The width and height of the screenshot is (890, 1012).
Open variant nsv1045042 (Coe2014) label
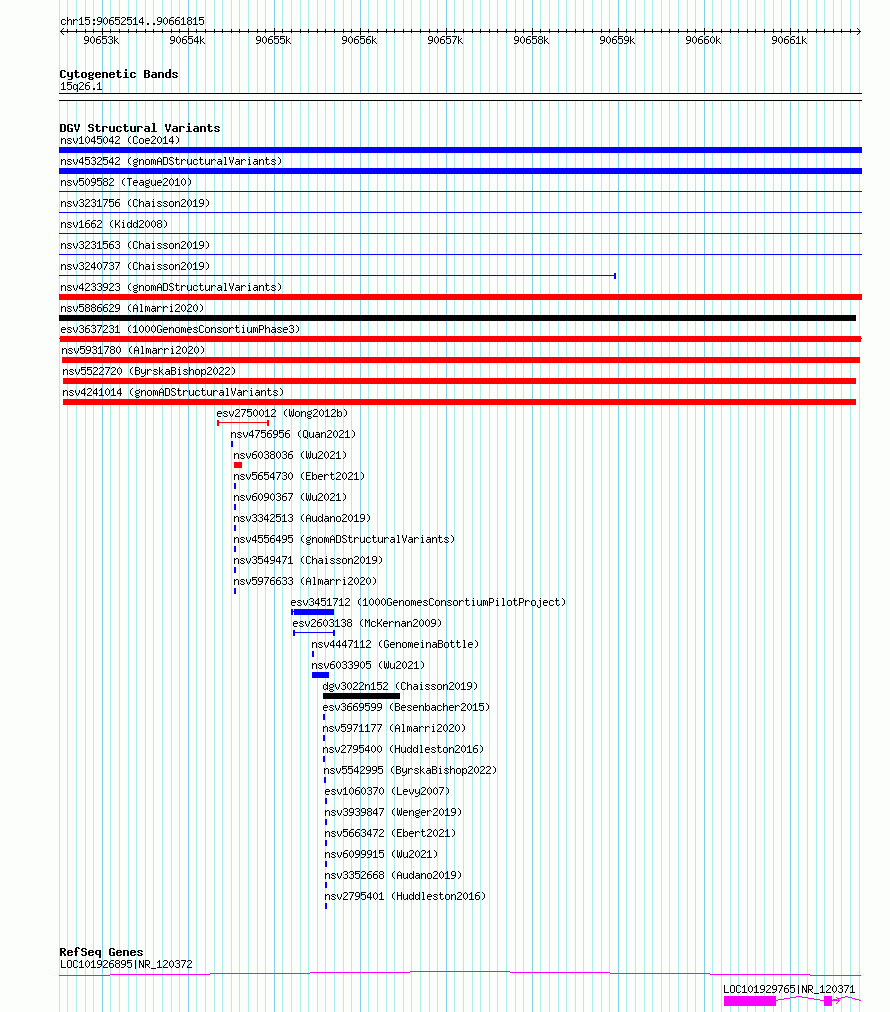click(120, 140)
